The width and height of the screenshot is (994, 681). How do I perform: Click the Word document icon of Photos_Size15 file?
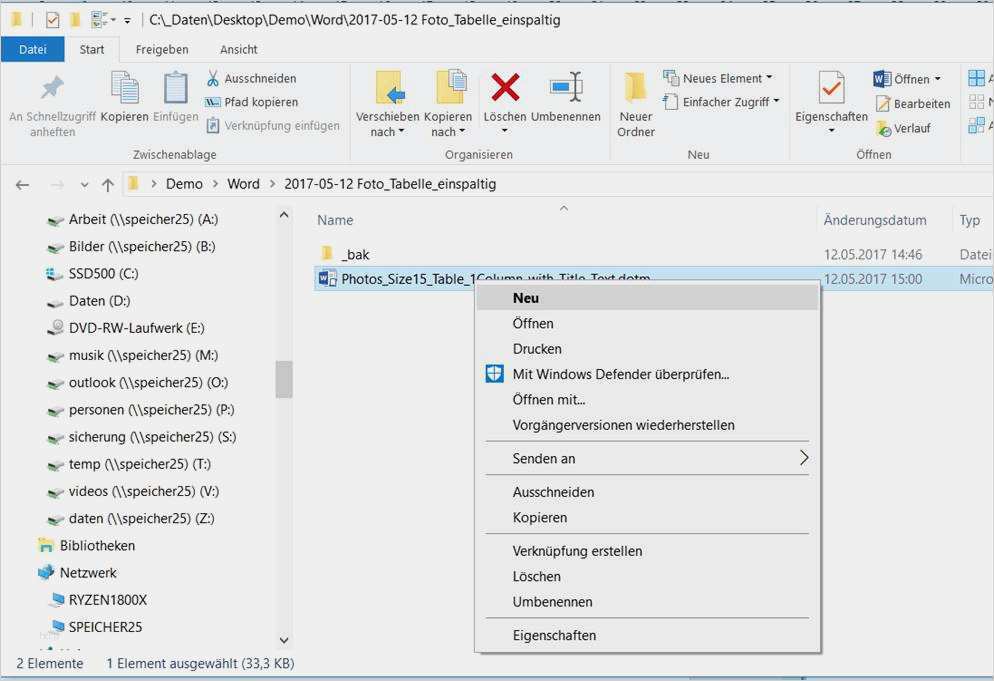pyautogui.click(x=327, y=278)
